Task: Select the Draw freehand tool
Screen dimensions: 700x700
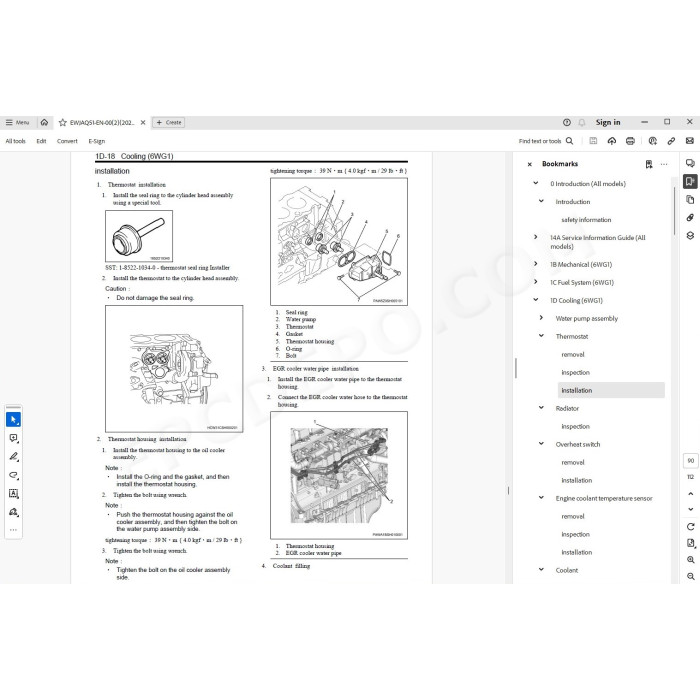Action: [13, 475]
